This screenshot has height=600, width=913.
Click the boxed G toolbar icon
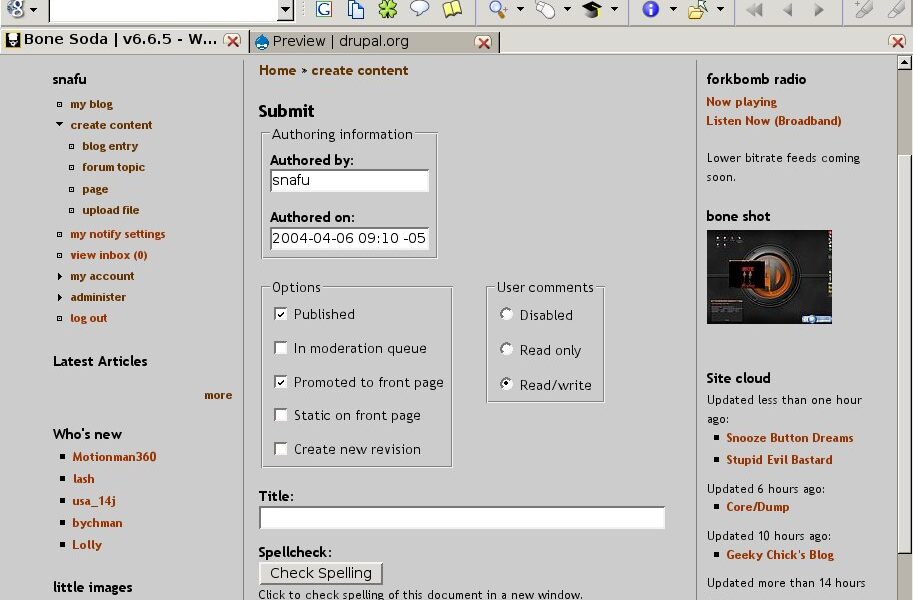pos(324,10)
